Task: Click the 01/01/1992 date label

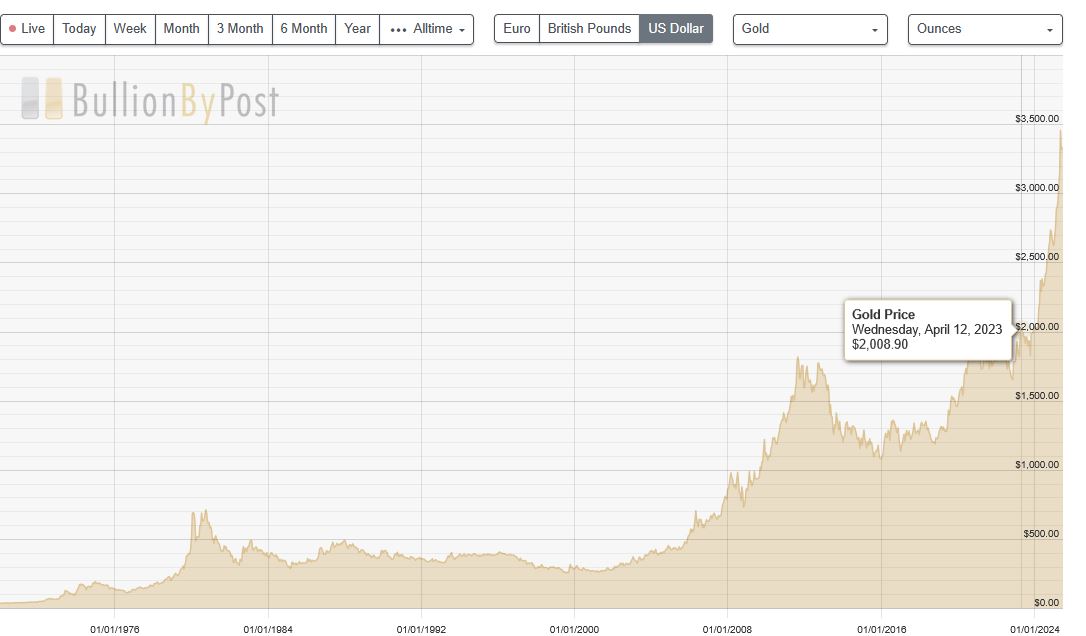Action: point(421,630)
